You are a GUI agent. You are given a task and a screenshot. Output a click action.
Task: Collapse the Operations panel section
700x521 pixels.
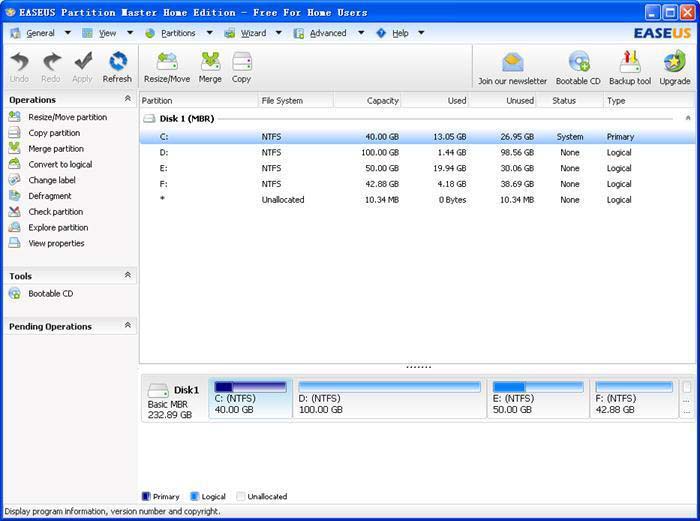pyautogui.click(x=127, y=99)
